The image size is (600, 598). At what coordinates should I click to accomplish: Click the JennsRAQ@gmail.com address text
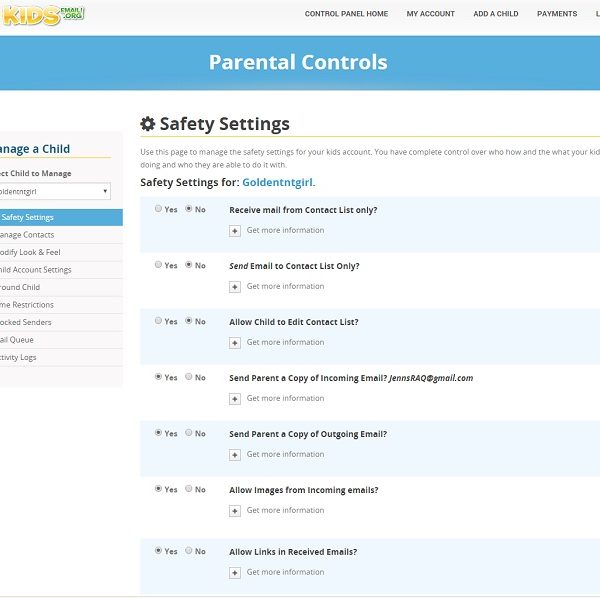coord(431,378)
